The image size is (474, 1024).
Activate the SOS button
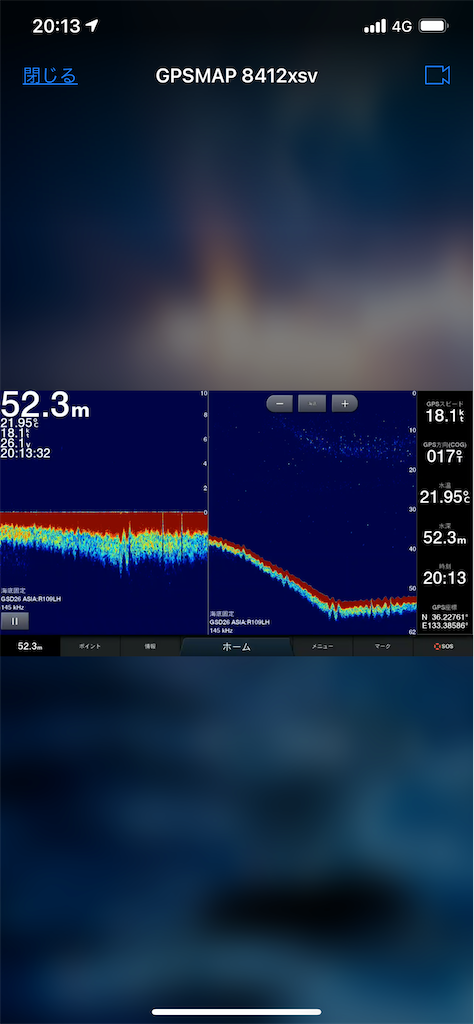(x=443, y=647)
